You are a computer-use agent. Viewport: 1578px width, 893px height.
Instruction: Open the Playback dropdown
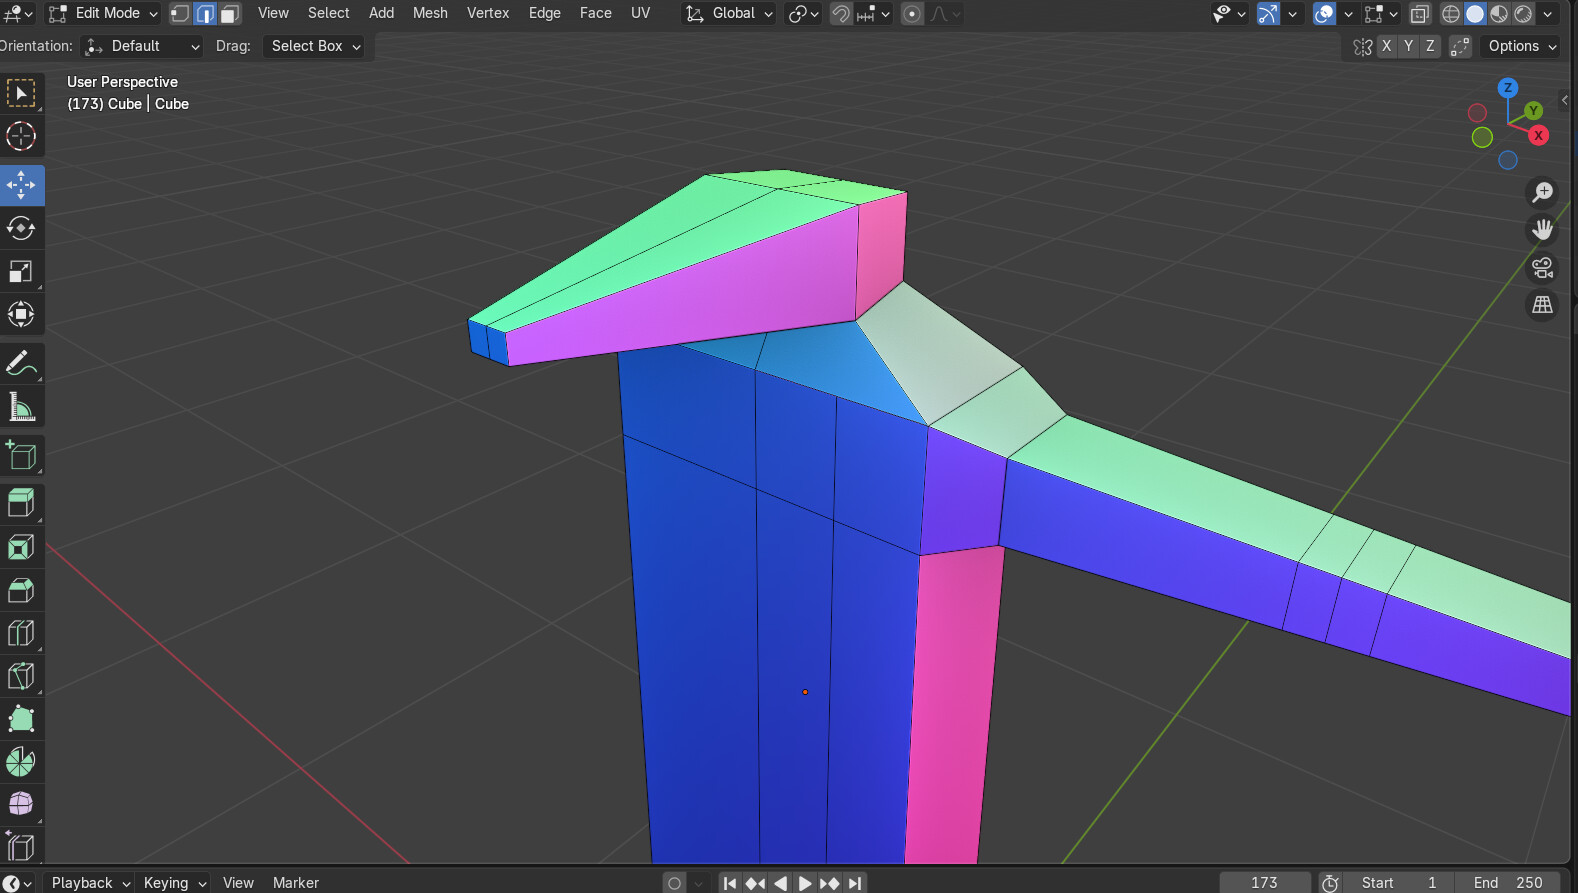(89, 882)
